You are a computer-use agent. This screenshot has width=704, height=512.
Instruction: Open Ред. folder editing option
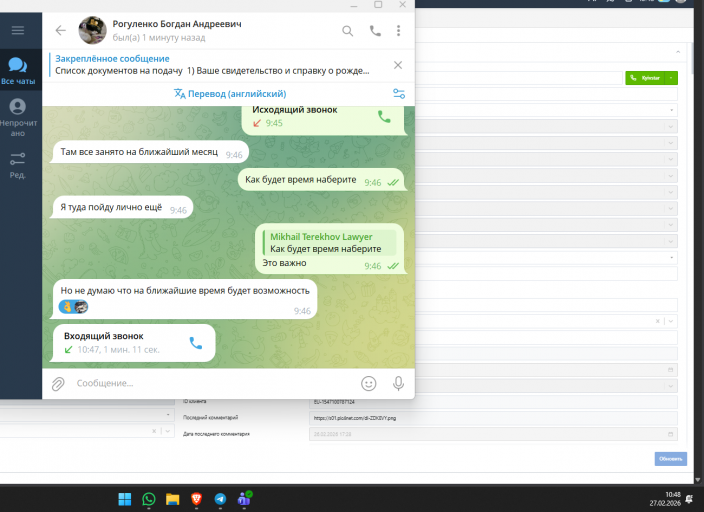pyautogui.click(x=18, y=165)
